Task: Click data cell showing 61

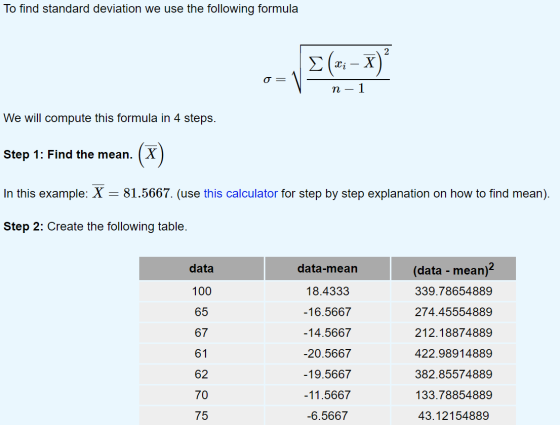Action: pyautogui.click(x=201, y=353)
